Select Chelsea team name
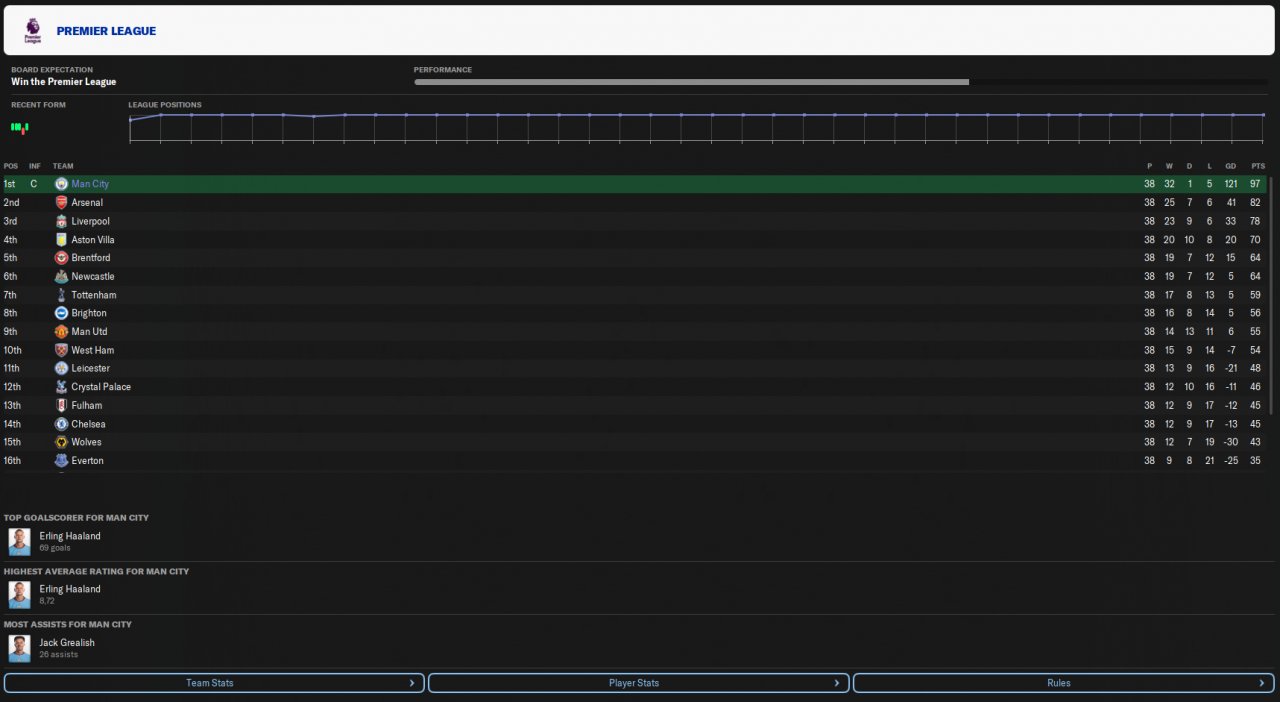 88,424
